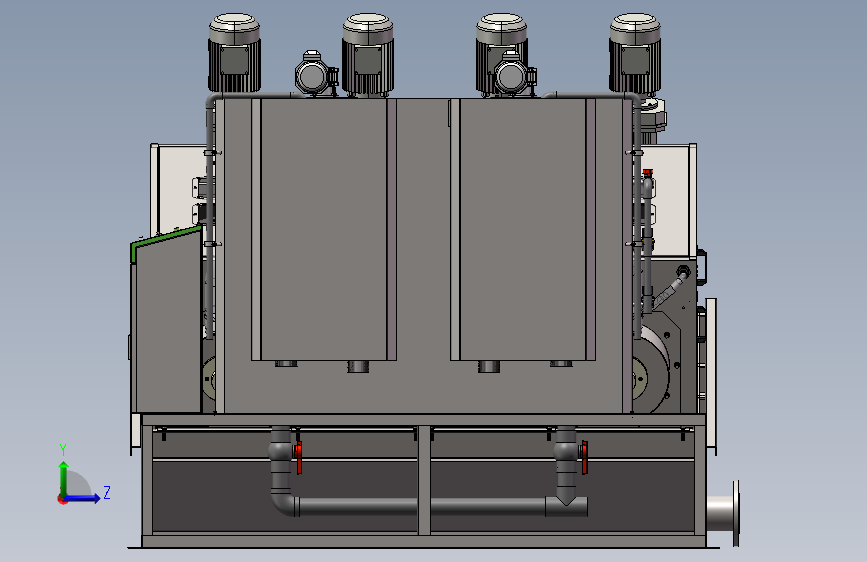Image resolution: width=867 pixels, height=562 pixels.
Task: Click the red origin ball of the triad
Action: (x=62, y=499)
